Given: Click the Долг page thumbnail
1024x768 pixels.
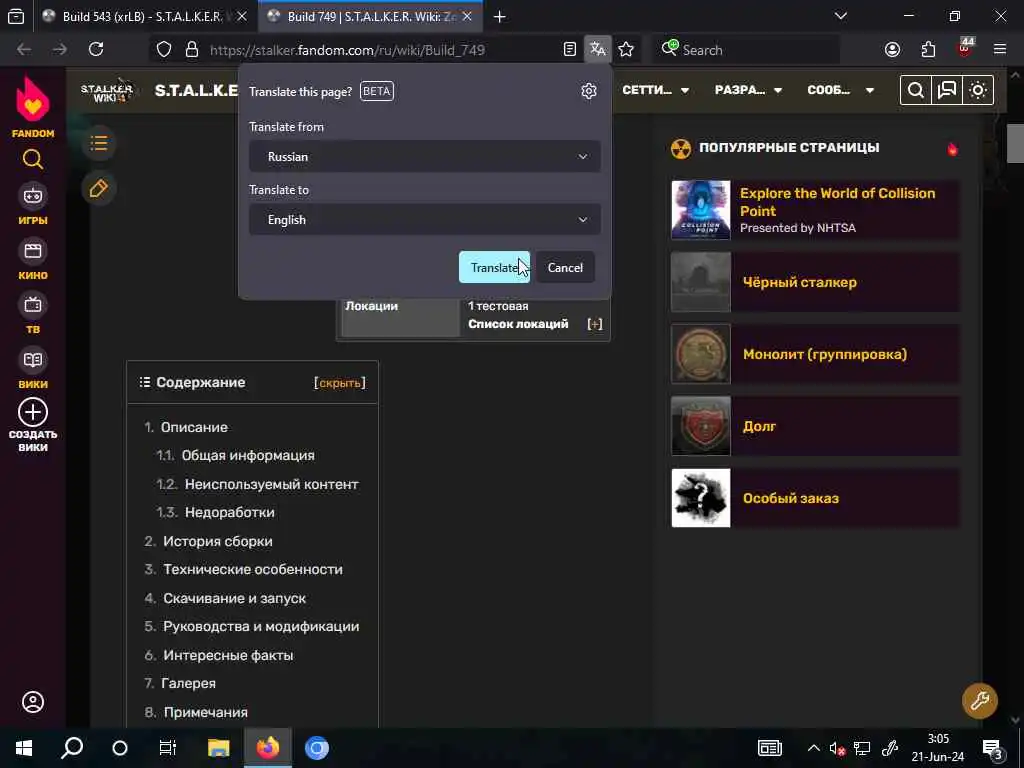Looking at the screenshot, I should pyautogui.click(x=701, y=426).
